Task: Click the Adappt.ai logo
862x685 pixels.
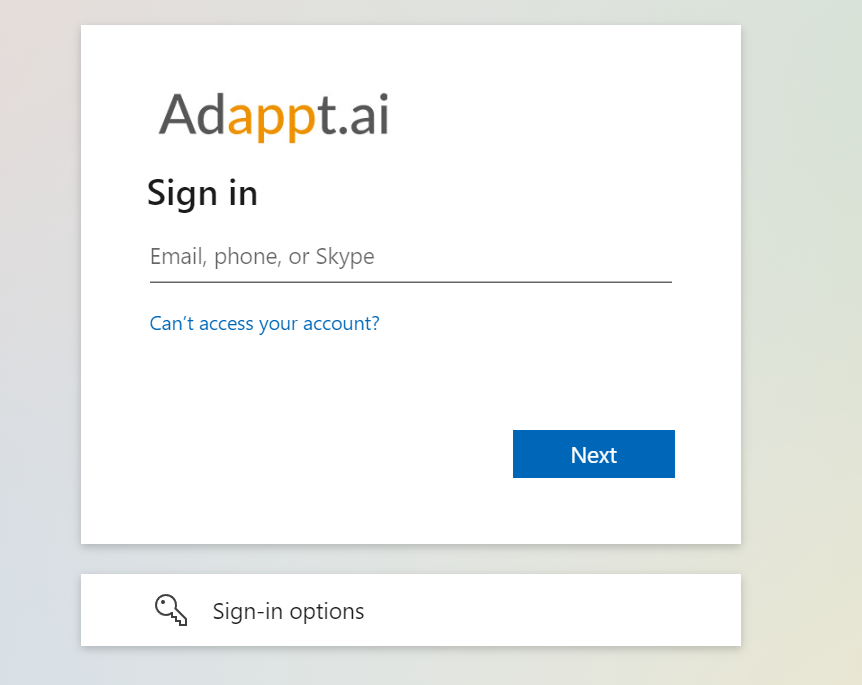Action: click(273, 116)
